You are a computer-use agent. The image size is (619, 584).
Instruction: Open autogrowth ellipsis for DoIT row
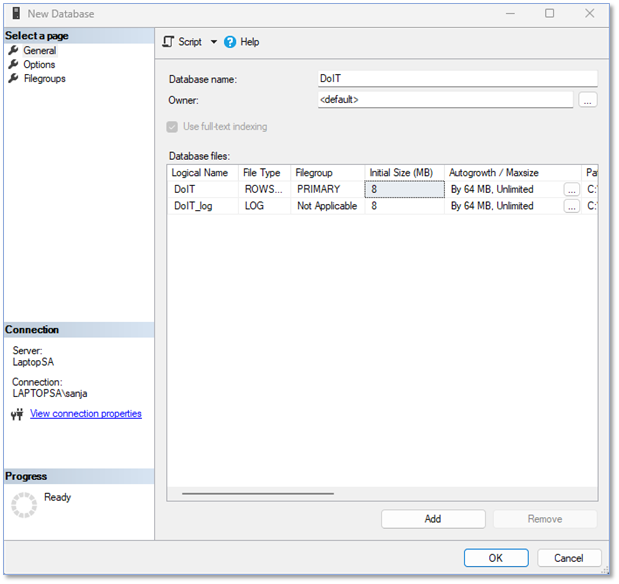(571, 189)
